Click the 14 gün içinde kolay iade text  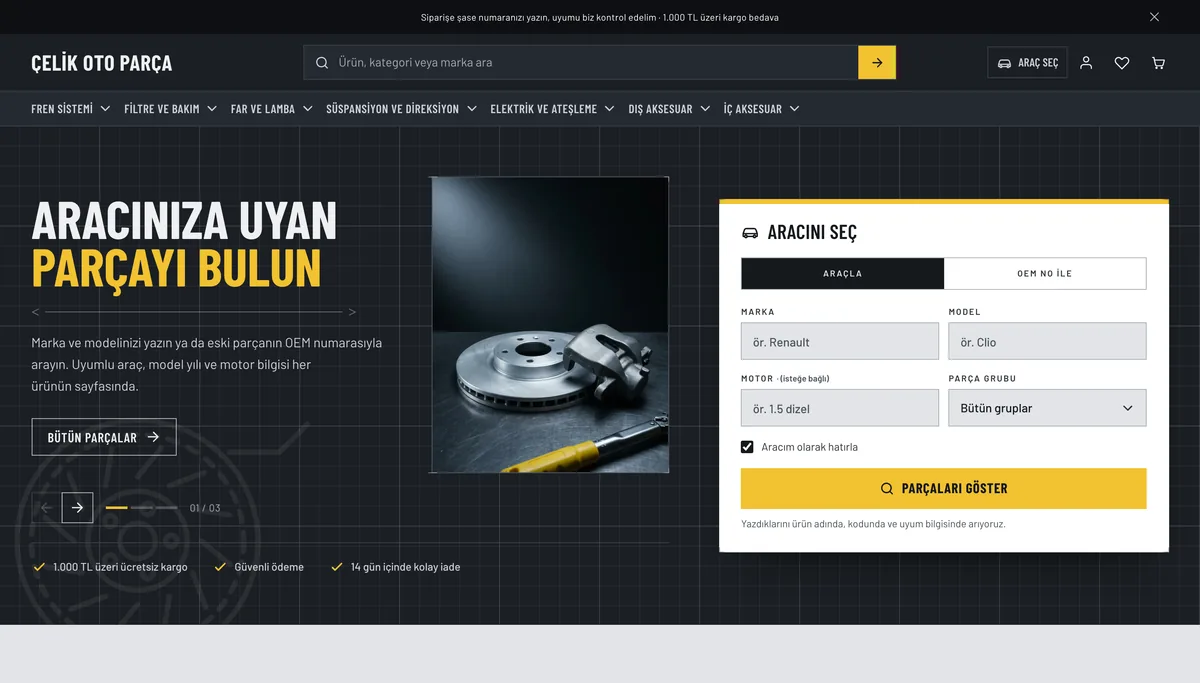405,567
